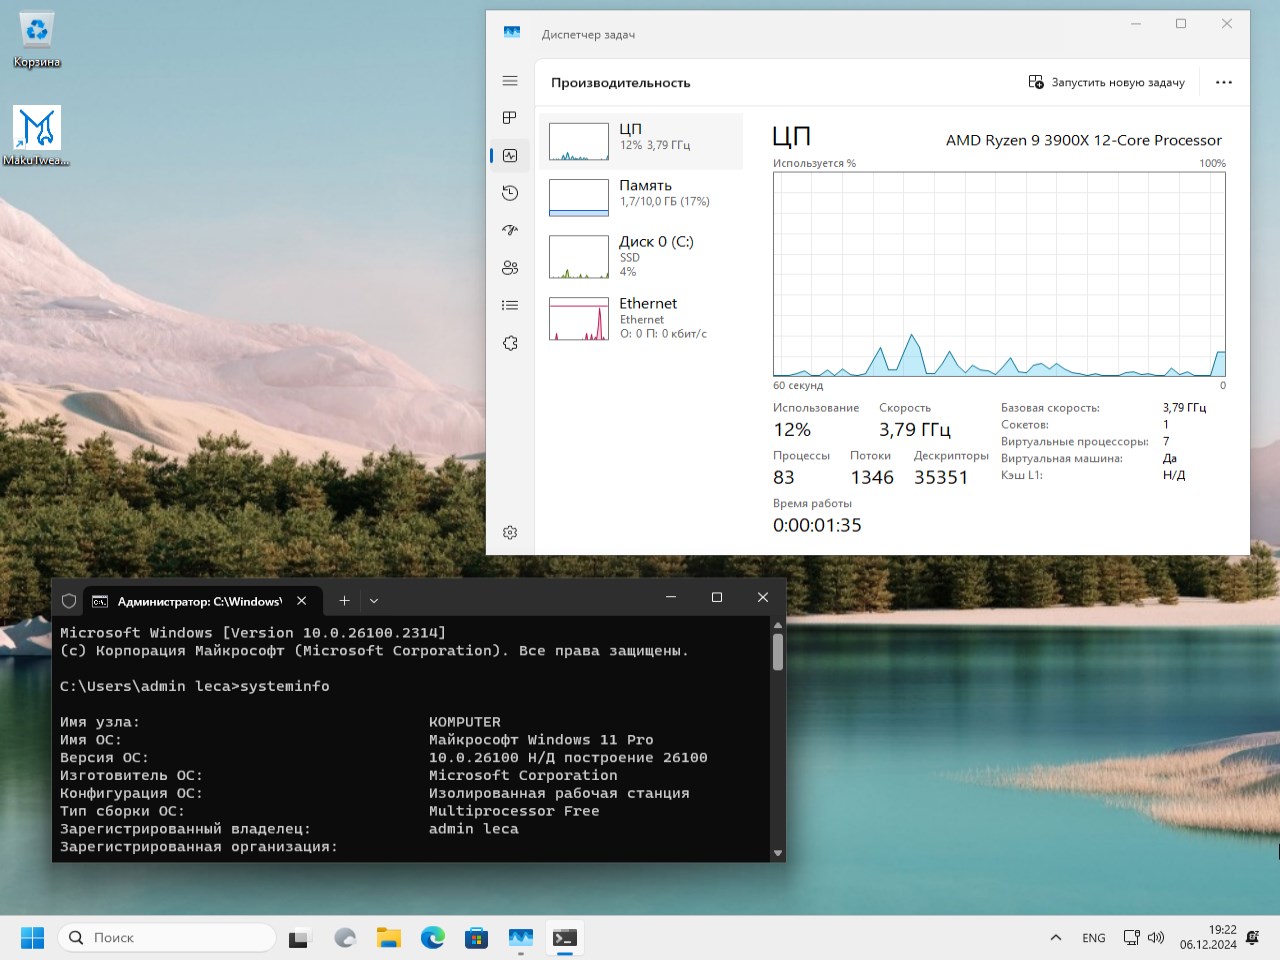Click the 12% usage value

792,430
